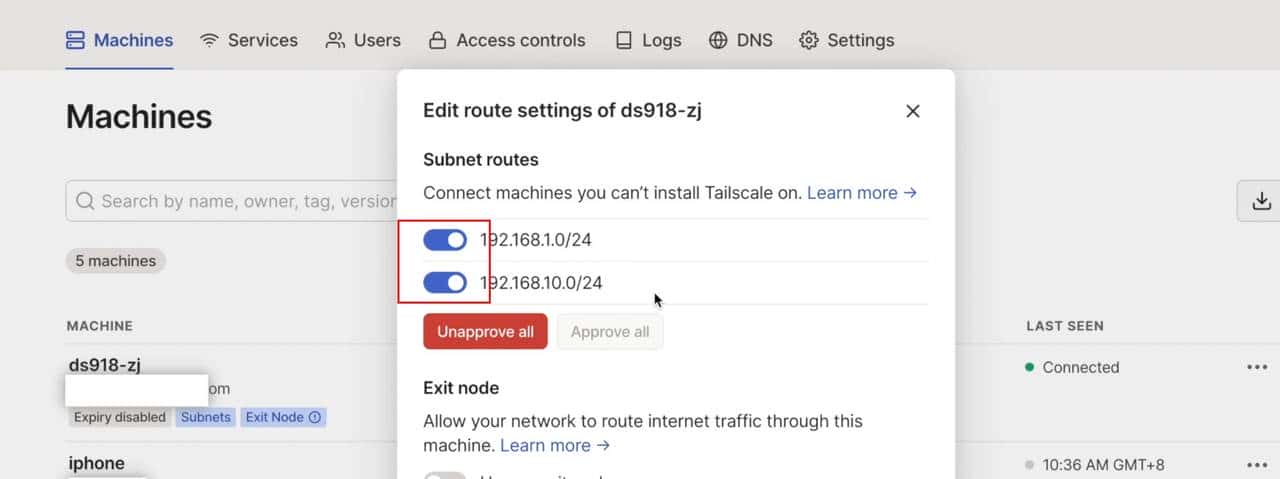Open the iphone machine three-dot menu
Image resolution: width=1280 pixels, height=479 pixels.
[1257, 464]
